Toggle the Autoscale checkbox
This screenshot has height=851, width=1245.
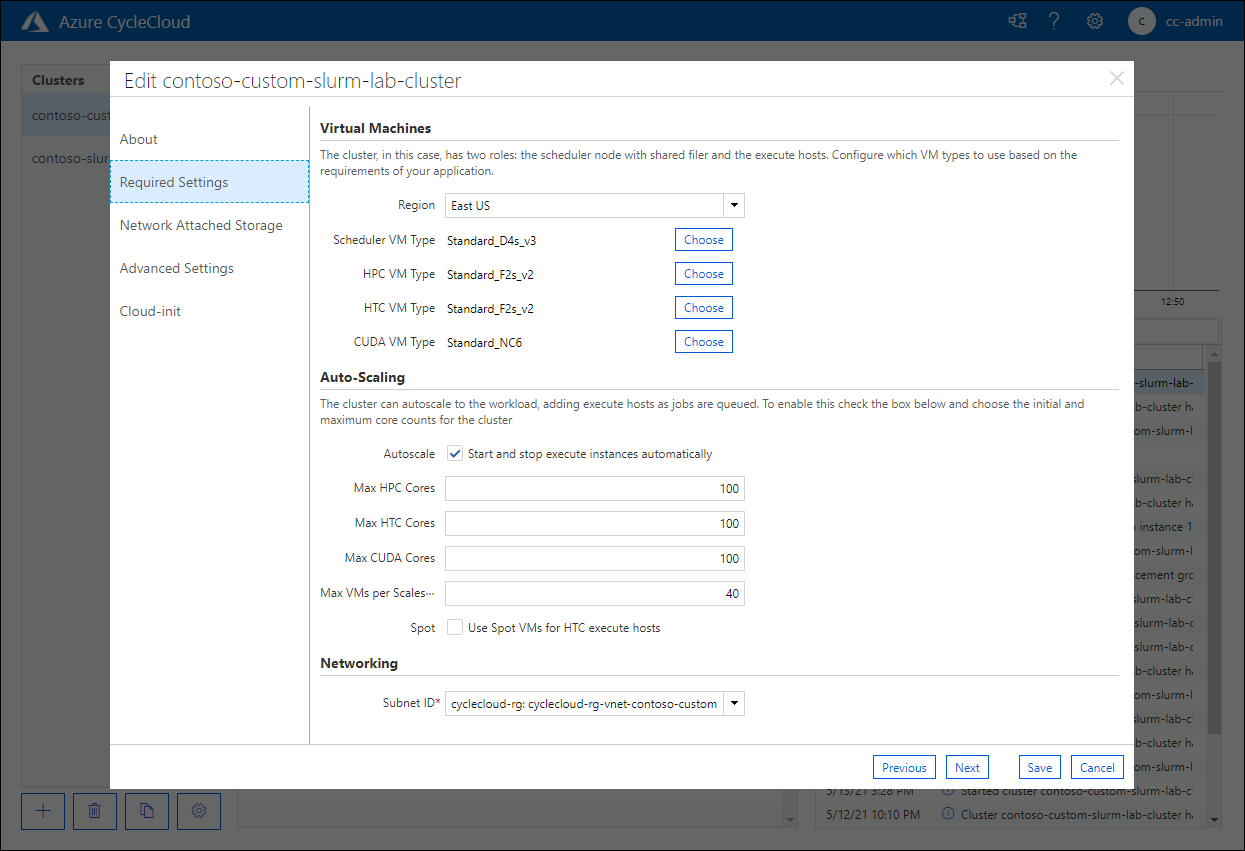[455, 454]
